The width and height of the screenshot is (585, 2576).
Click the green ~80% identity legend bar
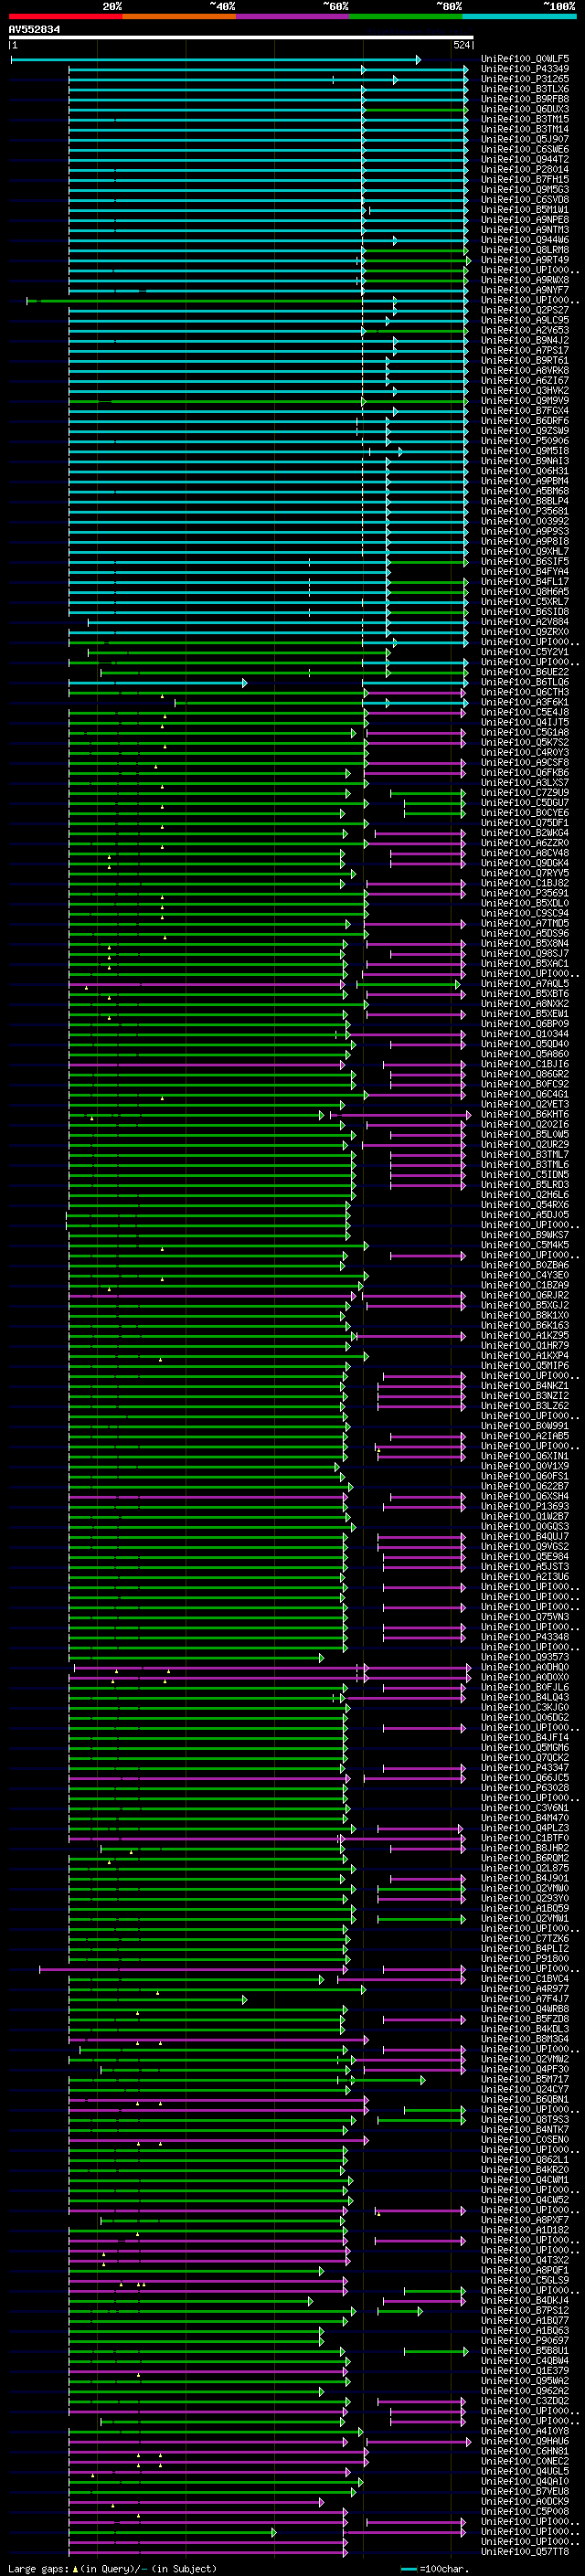(x=406, y=17)
